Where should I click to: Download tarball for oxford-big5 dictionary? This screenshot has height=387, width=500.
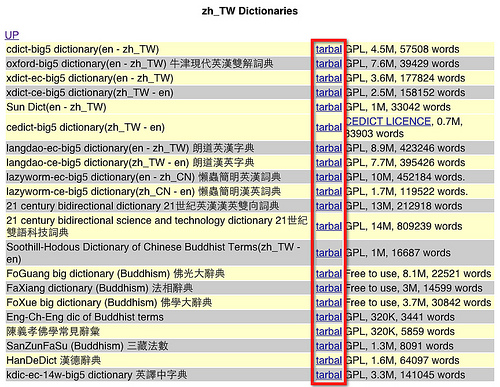329,64
